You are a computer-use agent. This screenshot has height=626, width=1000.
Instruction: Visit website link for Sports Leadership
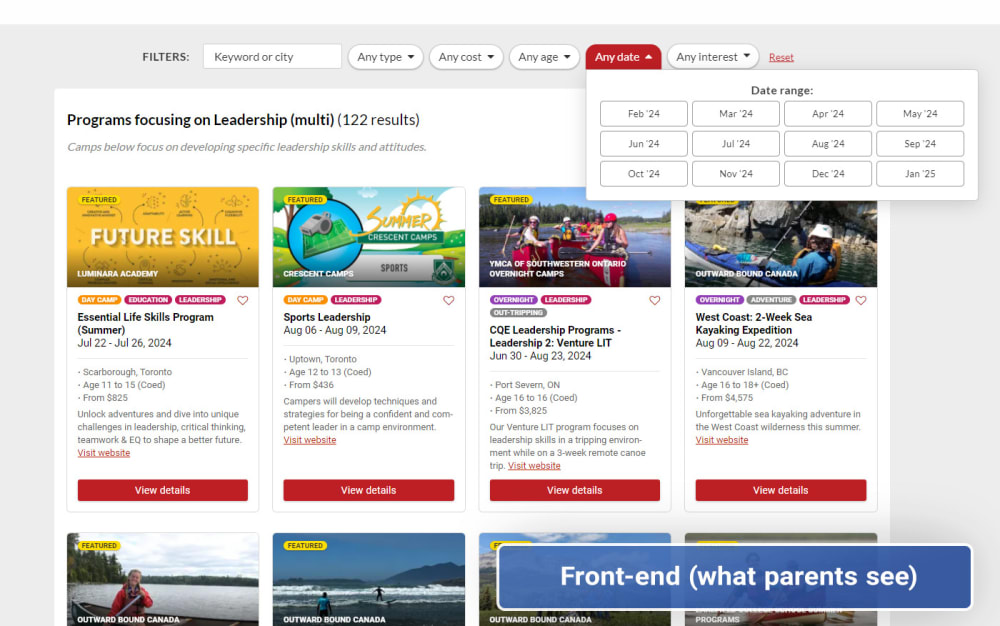[x=310, y=440]
